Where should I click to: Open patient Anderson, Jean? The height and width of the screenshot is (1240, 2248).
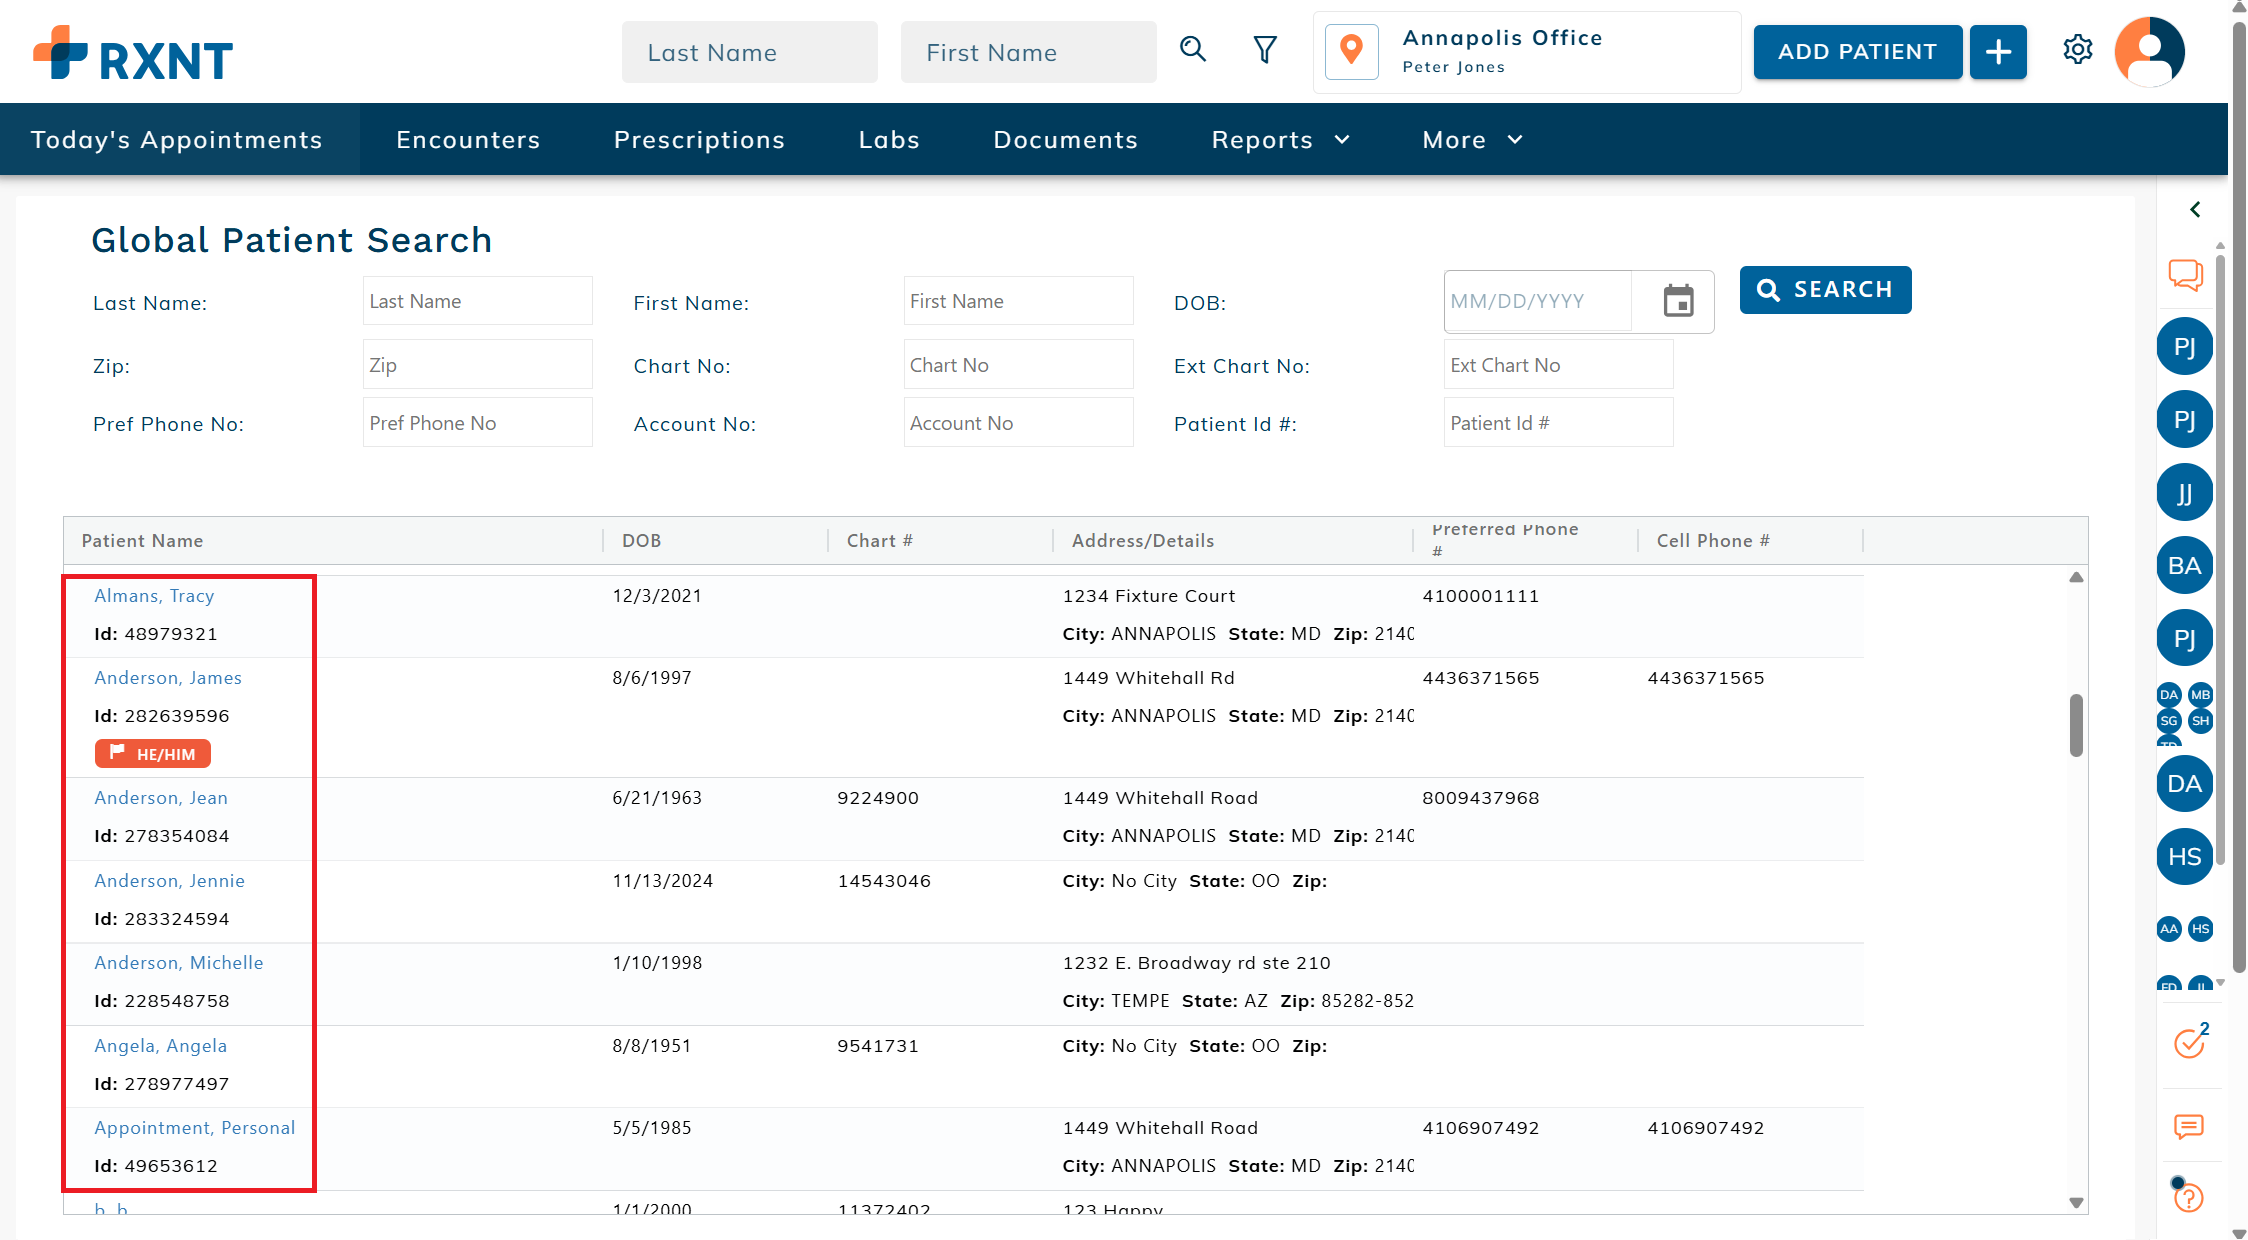click(161, 798)
